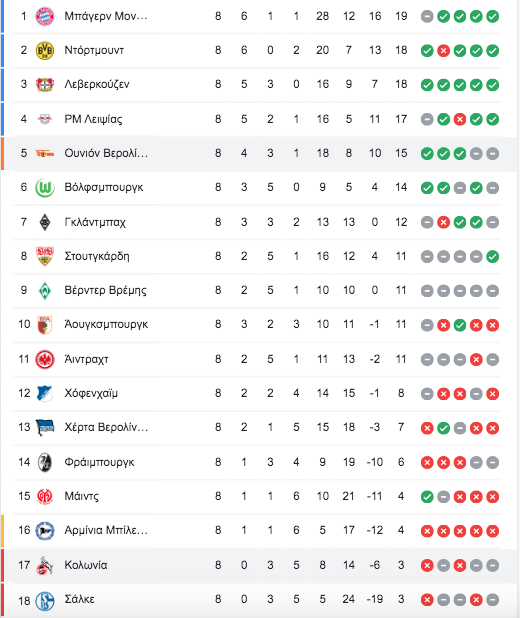
Task: Click the Schalke blue crest
Action: click(45, 601)
